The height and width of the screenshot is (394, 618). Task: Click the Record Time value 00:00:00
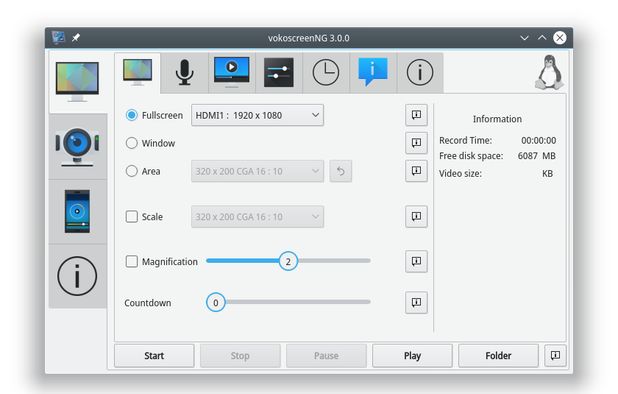pos(538,141)
